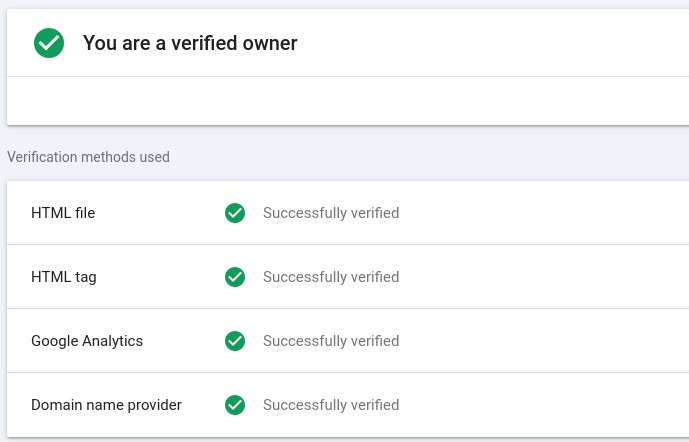Expand the HTML tag method label
Image resolution: width=689 pixels, height=442 pixels.
coord(64,277)
